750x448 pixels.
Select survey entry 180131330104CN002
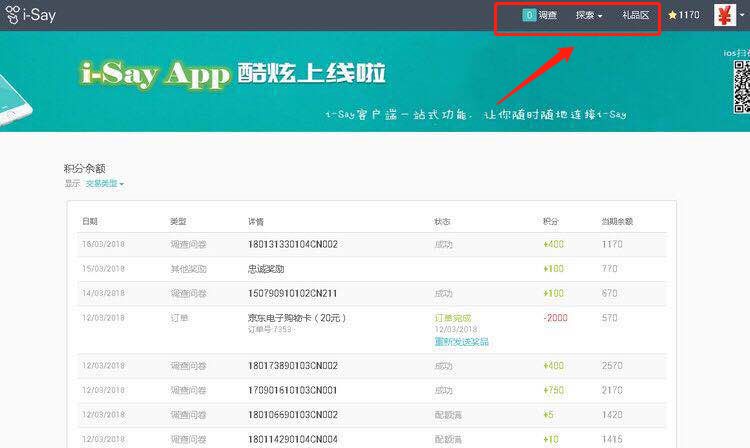292,244
